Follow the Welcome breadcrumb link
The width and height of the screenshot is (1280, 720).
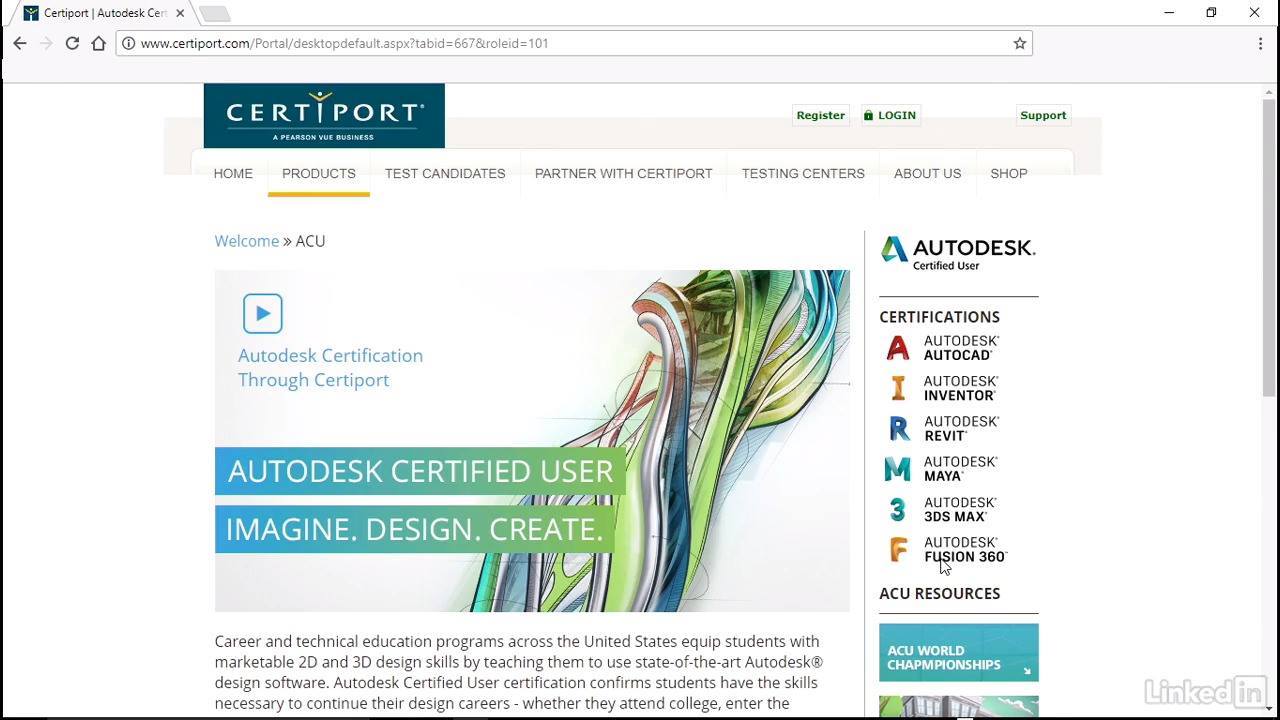[x=247, y=241]
